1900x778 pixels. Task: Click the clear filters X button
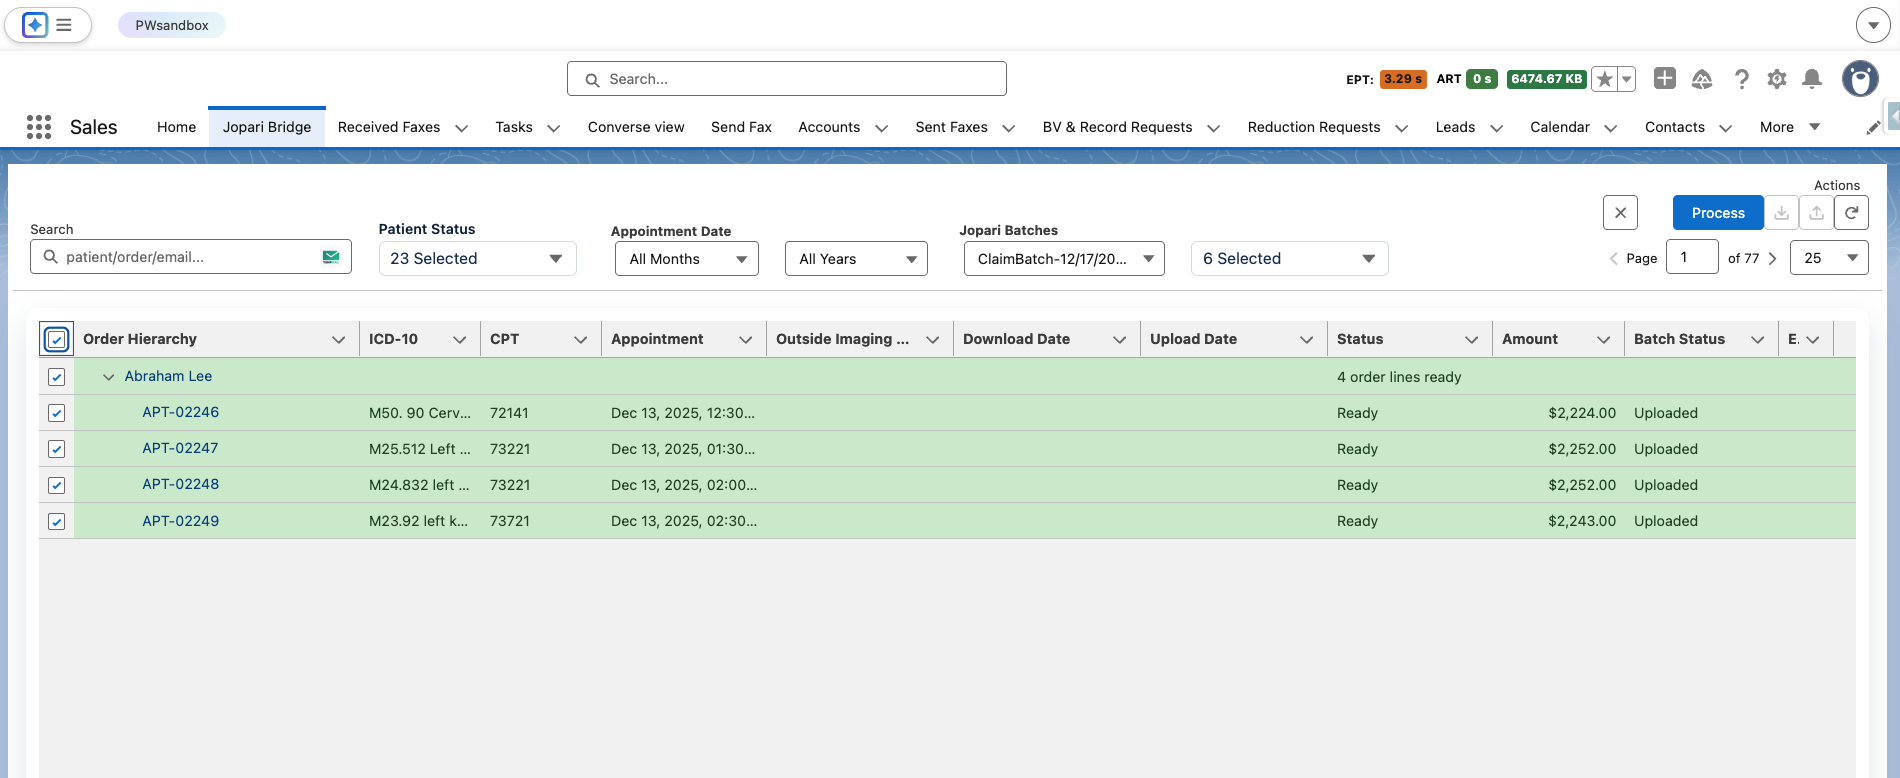(x=1620, y=213)
